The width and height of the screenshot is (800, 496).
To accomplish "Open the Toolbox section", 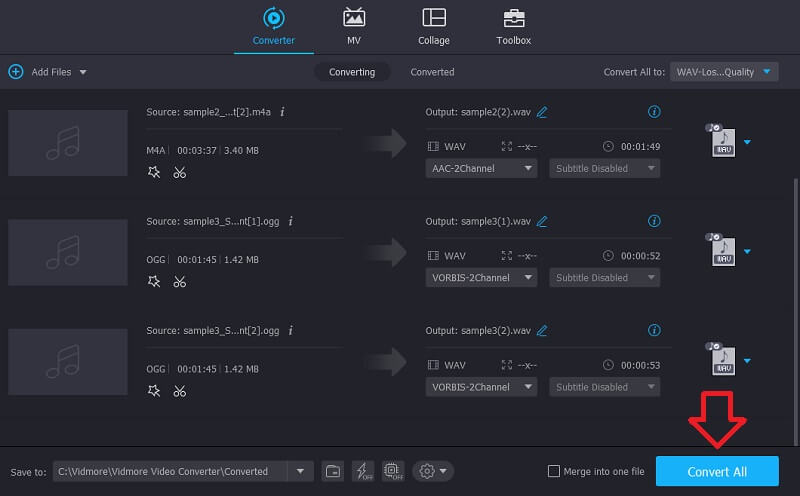I will coord(513,27).
